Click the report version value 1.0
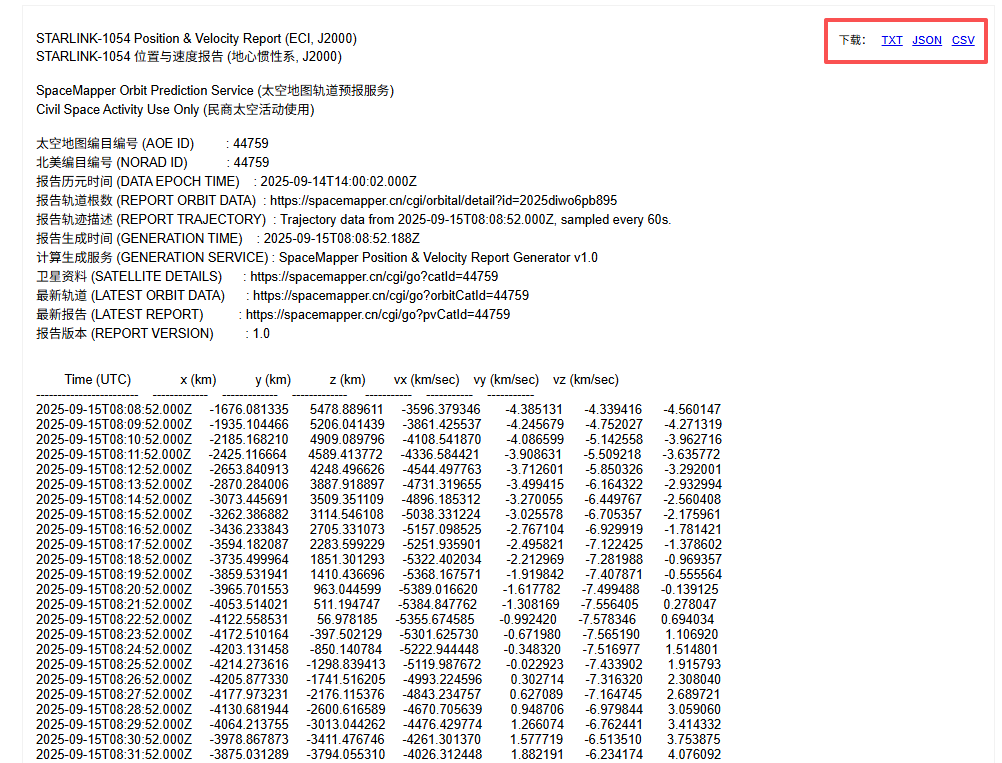Viewport: 1002px width, 763px height. [261, 334]
